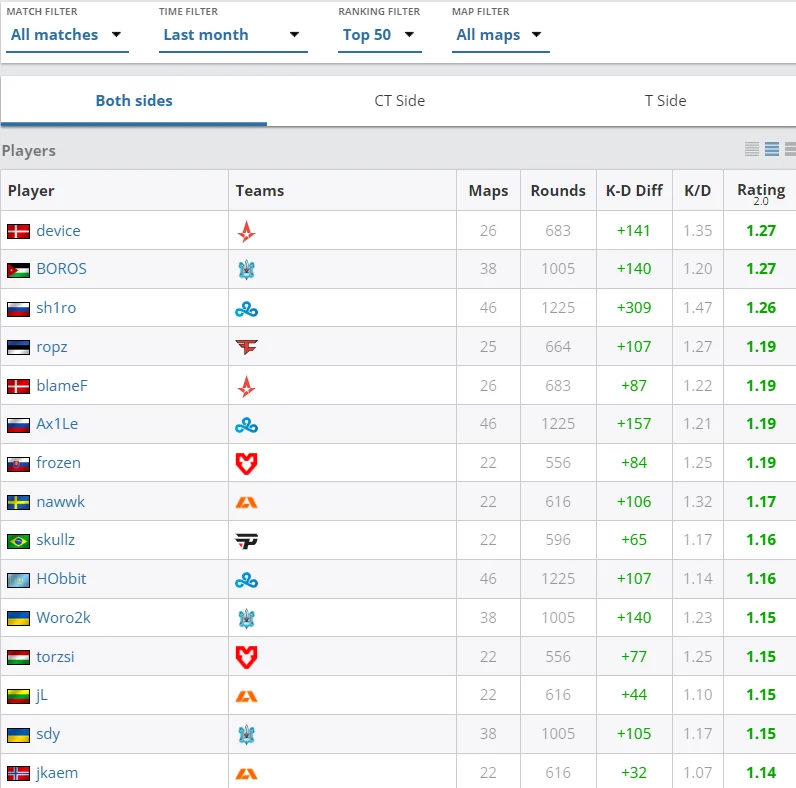The image size is (796, 788).
Task: Select the medium table density icon
Action: (x=772, y=149)
